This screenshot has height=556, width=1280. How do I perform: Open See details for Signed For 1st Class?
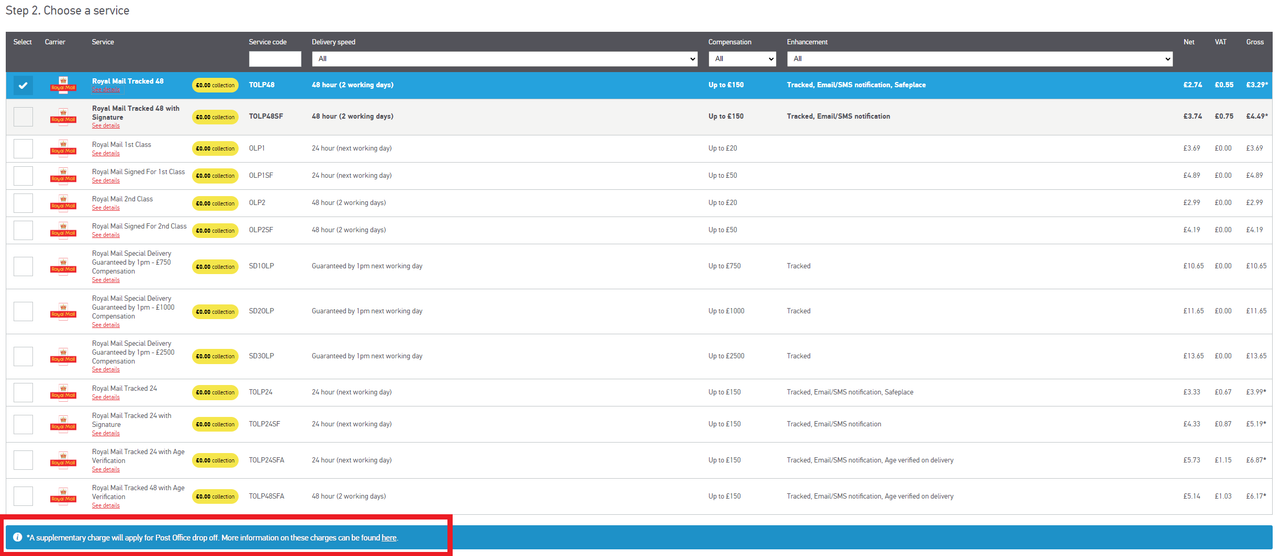point(106,181)
